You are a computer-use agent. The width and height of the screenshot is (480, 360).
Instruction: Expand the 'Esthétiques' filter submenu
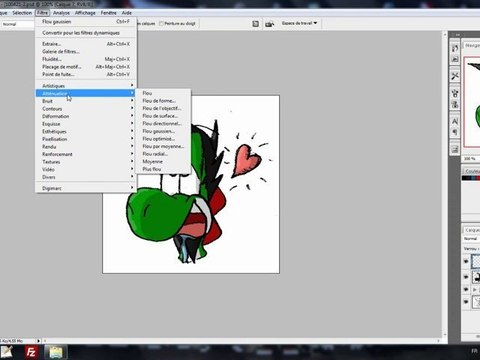pyautogui.click(x=86, y=131)
